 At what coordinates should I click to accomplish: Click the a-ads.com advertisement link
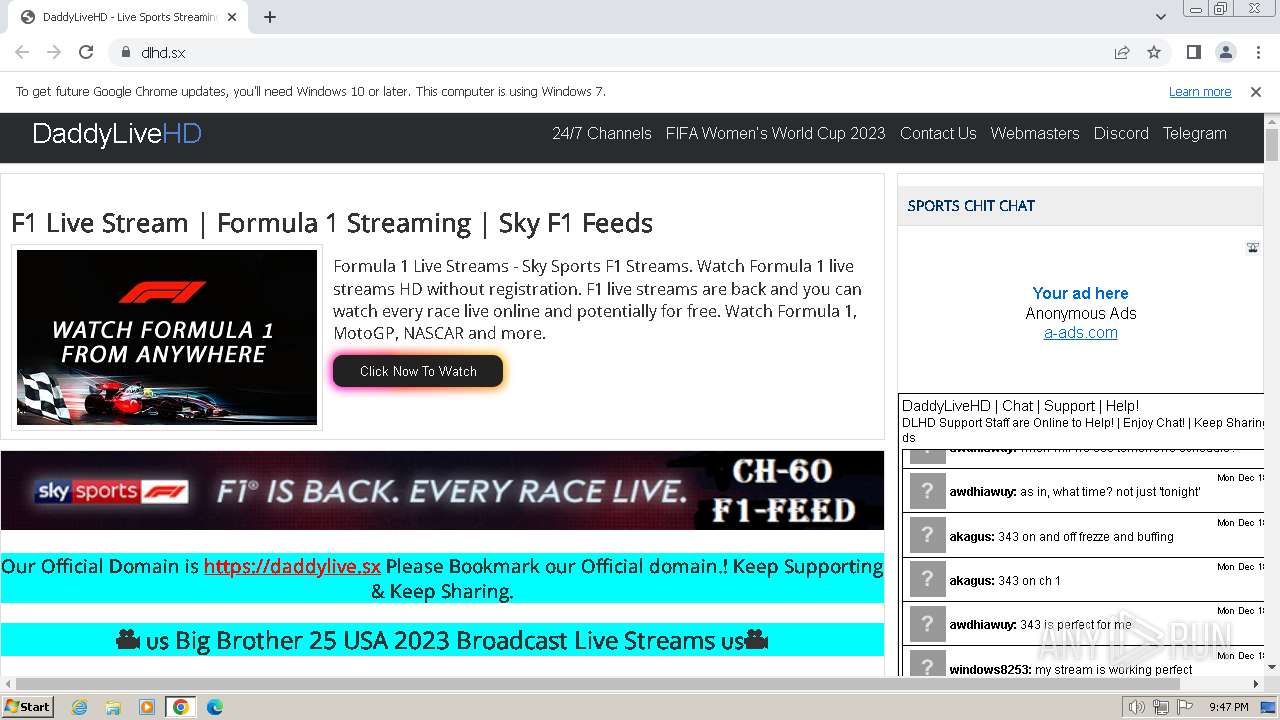coord(1080,333)
